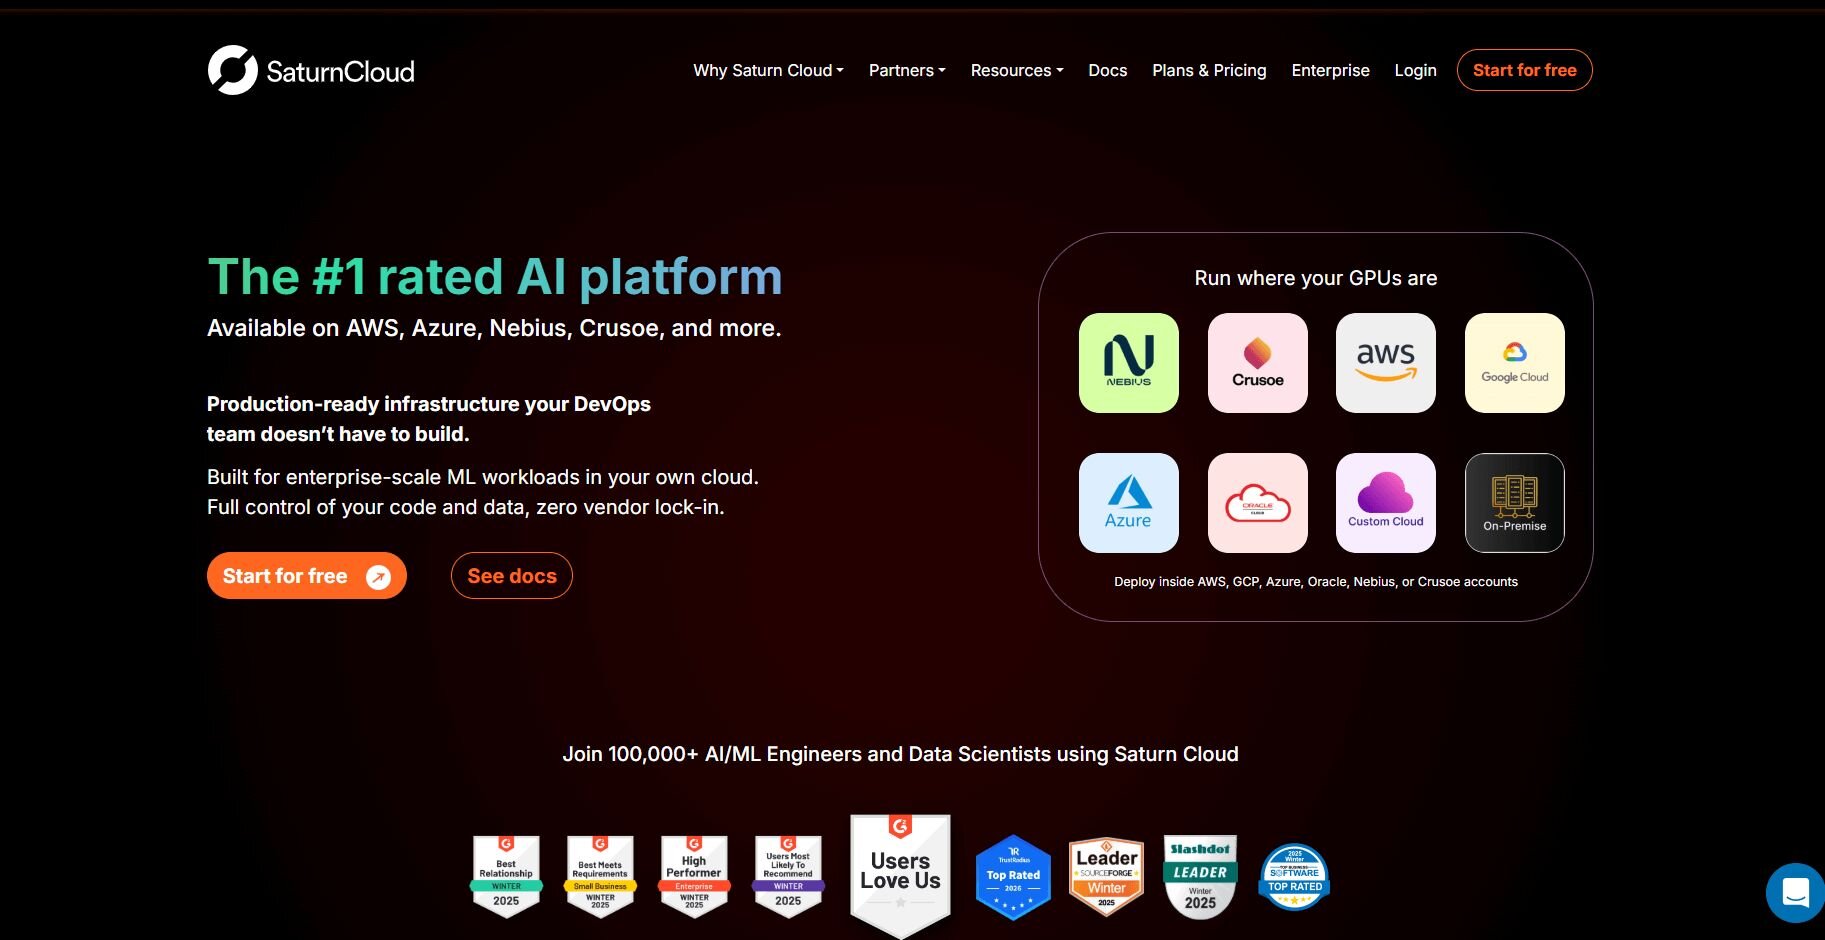Expand the Partners dropdown menu
Viewport: 1825px width, 940px height.
(x=906, y=70)
